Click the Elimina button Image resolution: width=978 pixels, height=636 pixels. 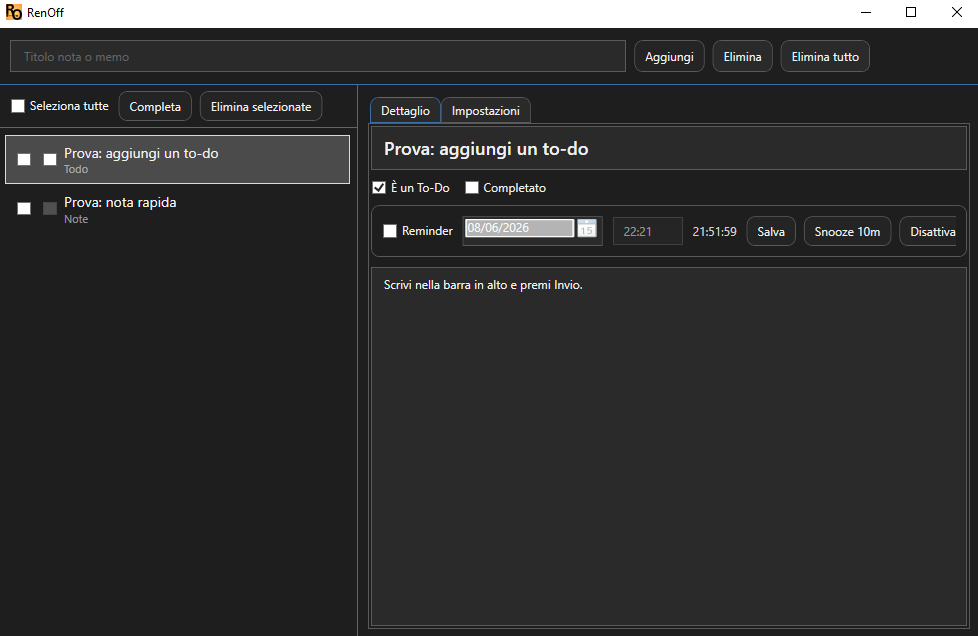[742, 57]
